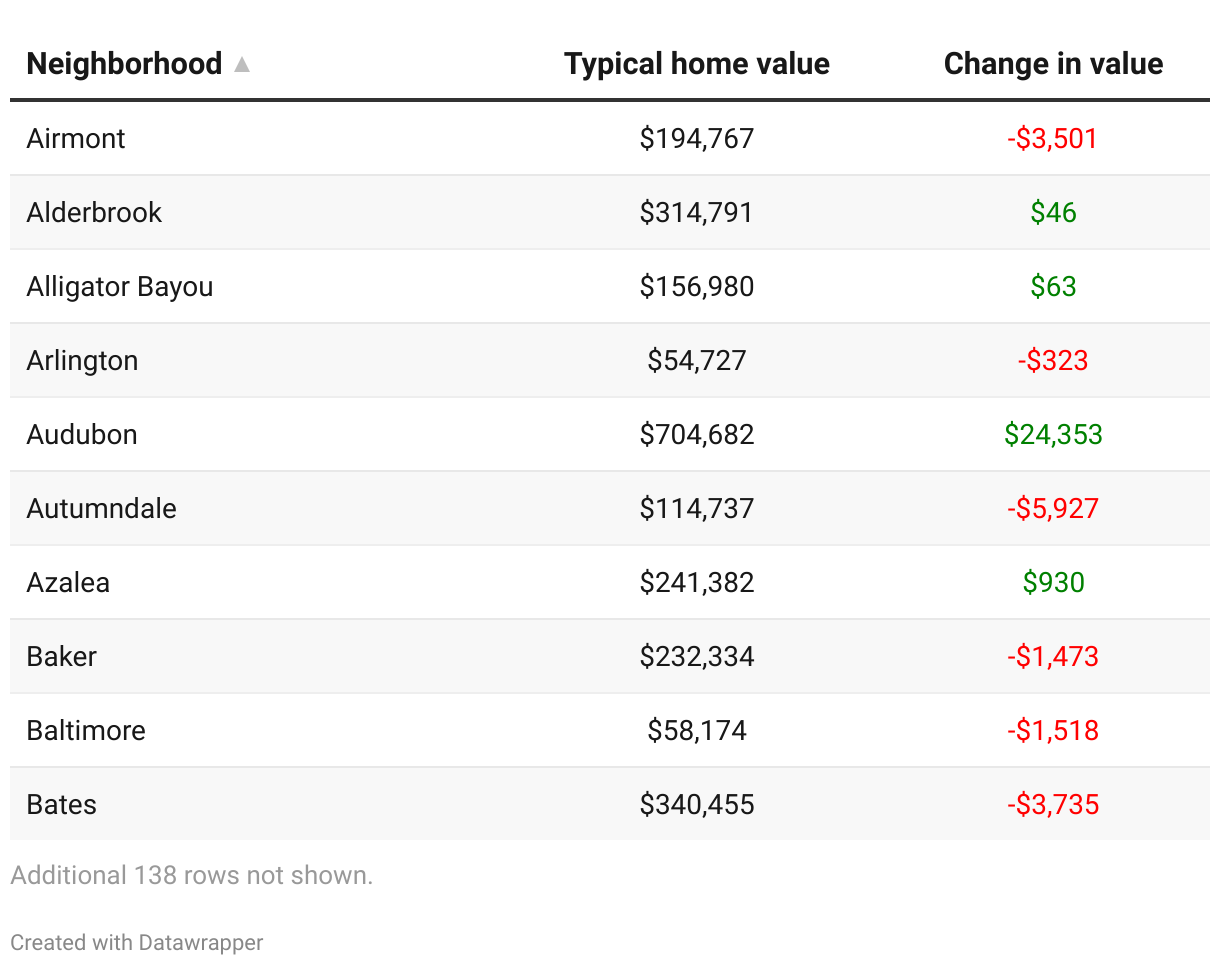Viewport: 1220px width, 966px height.
Task: Select the Audubon home value $704,682
Action: pos(696,434)
